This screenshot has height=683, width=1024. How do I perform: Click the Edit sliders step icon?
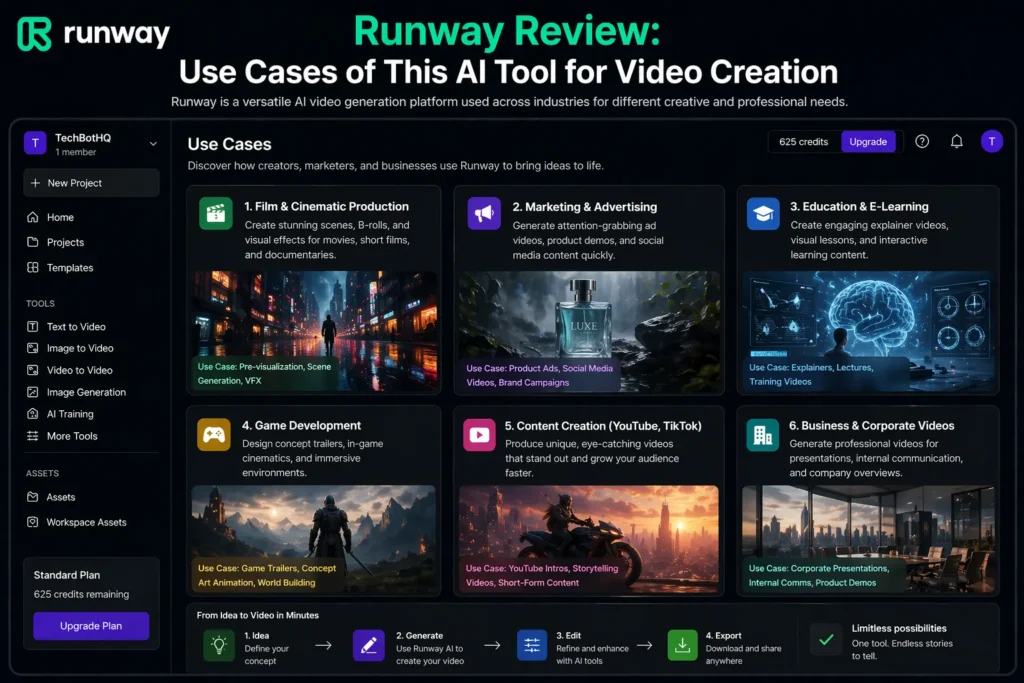(x=532, y=646)
